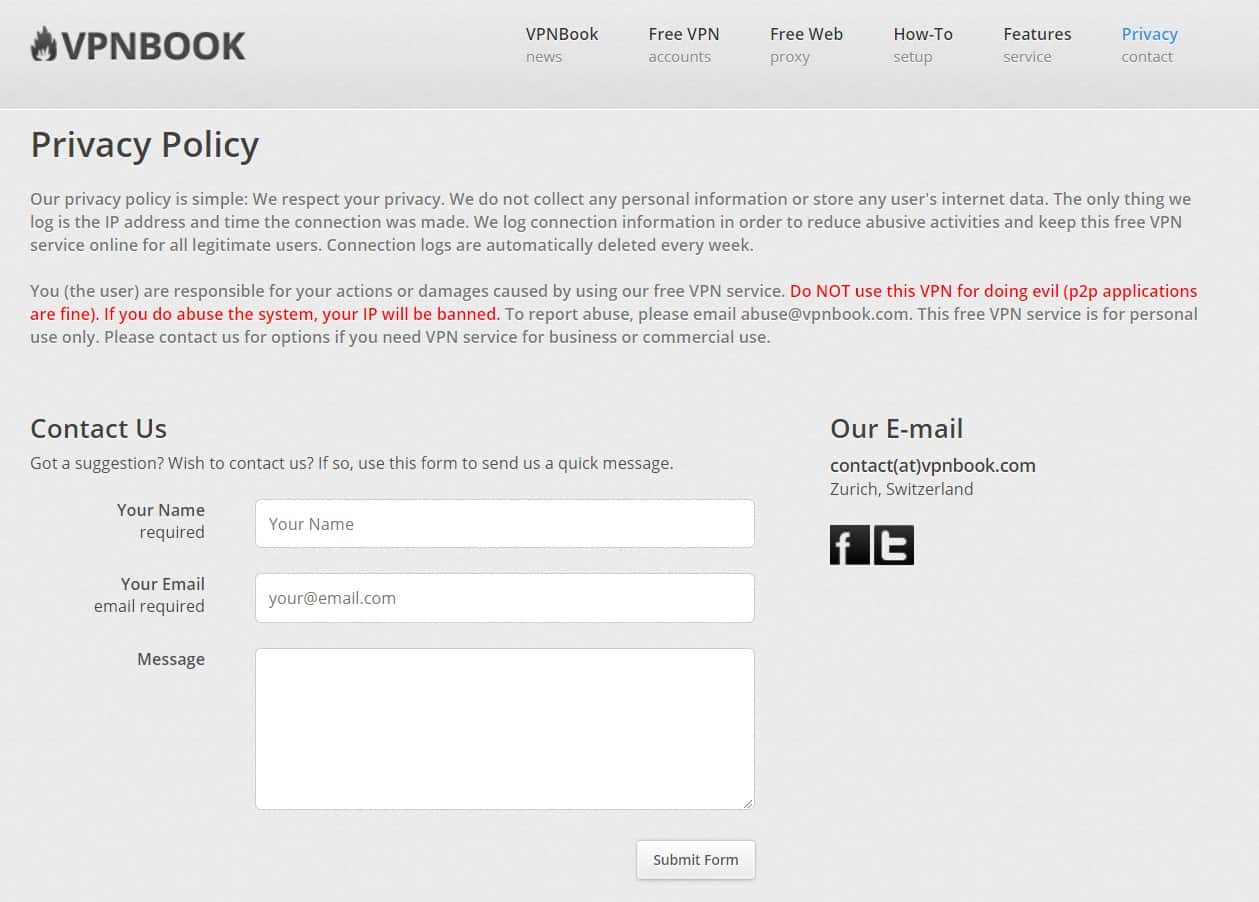This screenshot has height=902, width=1259.
Task: Click the VPNBOOK flame logo
Action: pyautogui.click(x=138, y=45)
